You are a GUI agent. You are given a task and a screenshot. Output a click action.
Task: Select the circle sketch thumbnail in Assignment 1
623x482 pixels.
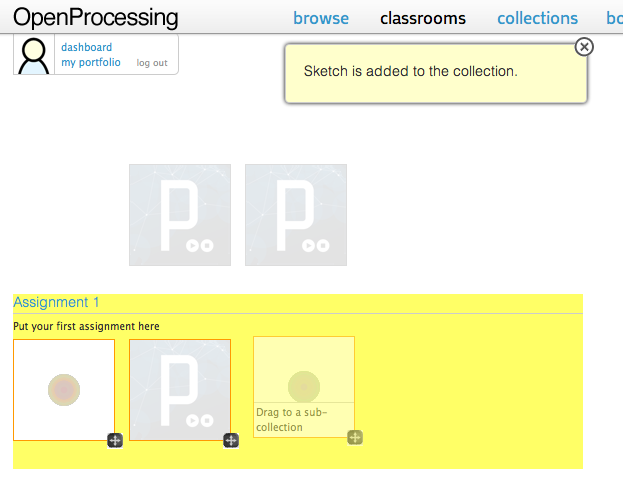(x=64, y=390)
